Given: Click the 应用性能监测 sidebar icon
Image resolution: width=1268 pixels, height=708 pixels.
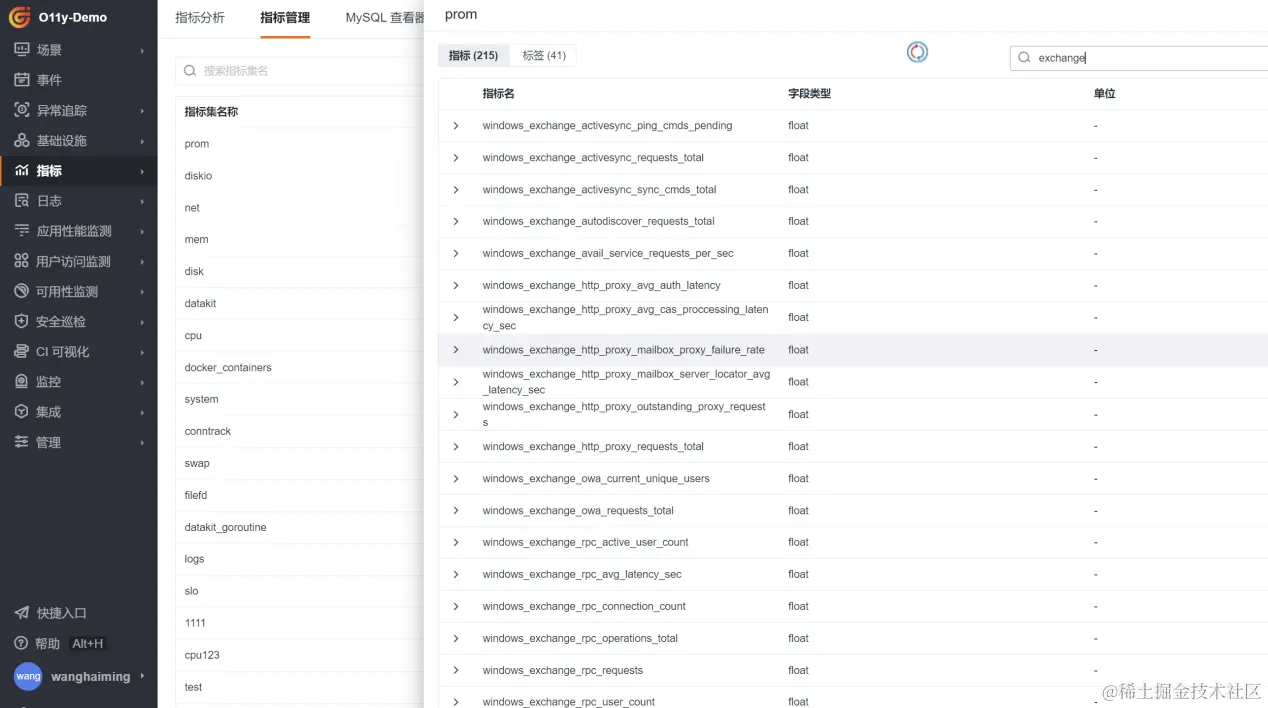Looking at the screenshot, I should click(x=21, y=231).
